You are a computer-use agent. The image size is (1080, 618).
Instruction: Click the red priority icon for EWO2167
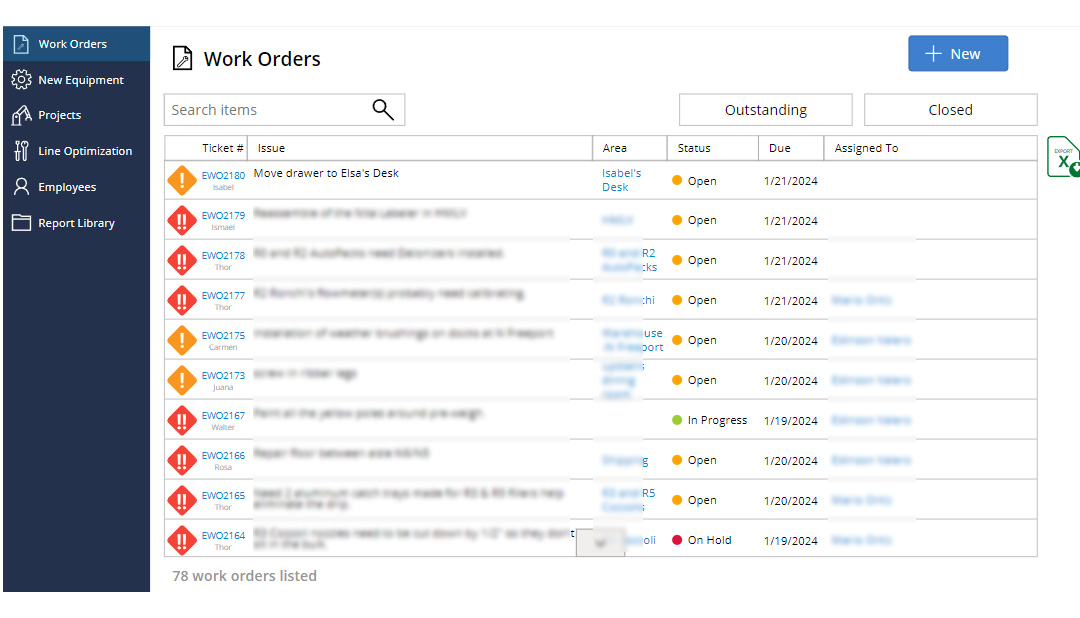click(x=182, y=421)
